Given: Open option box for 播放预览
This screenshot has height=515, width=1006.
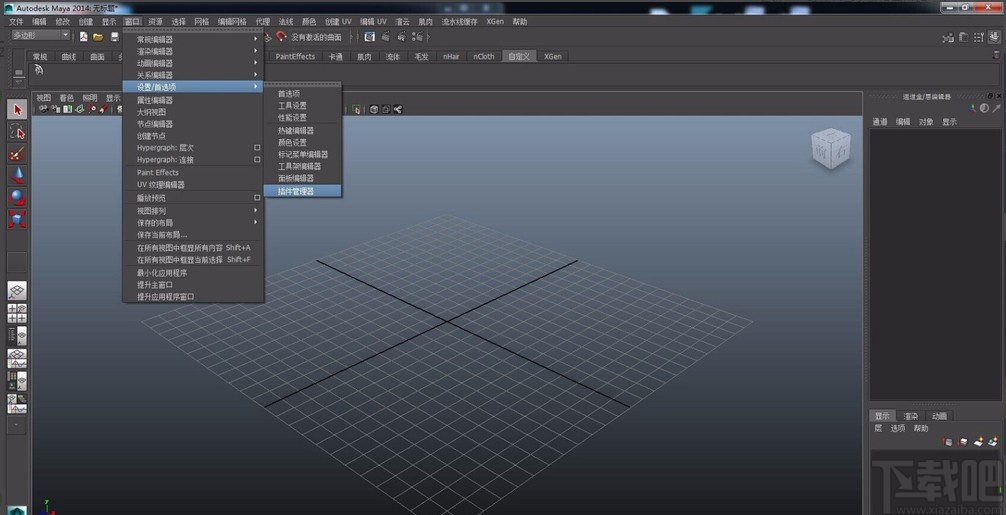Looking at the screenshot, I should coord(257,198).
